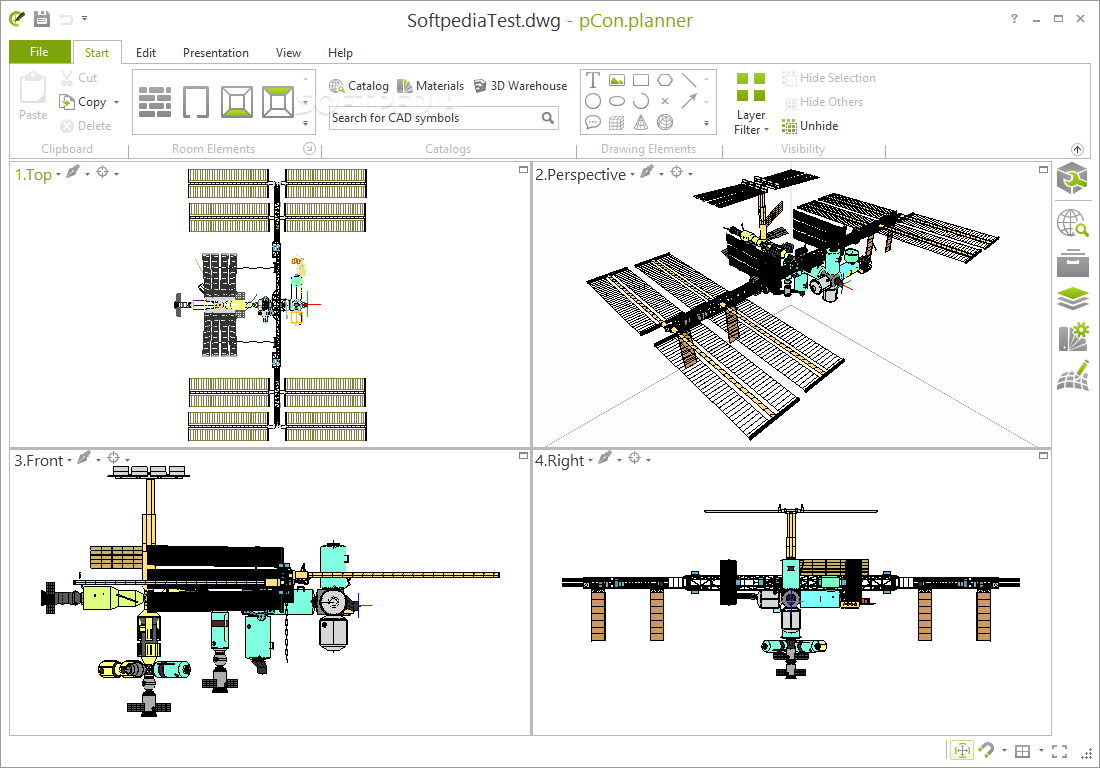This screenshot has width=1100, height=768.
Task: Open the 4.Right view name dropdown
Action: point(590,461)
